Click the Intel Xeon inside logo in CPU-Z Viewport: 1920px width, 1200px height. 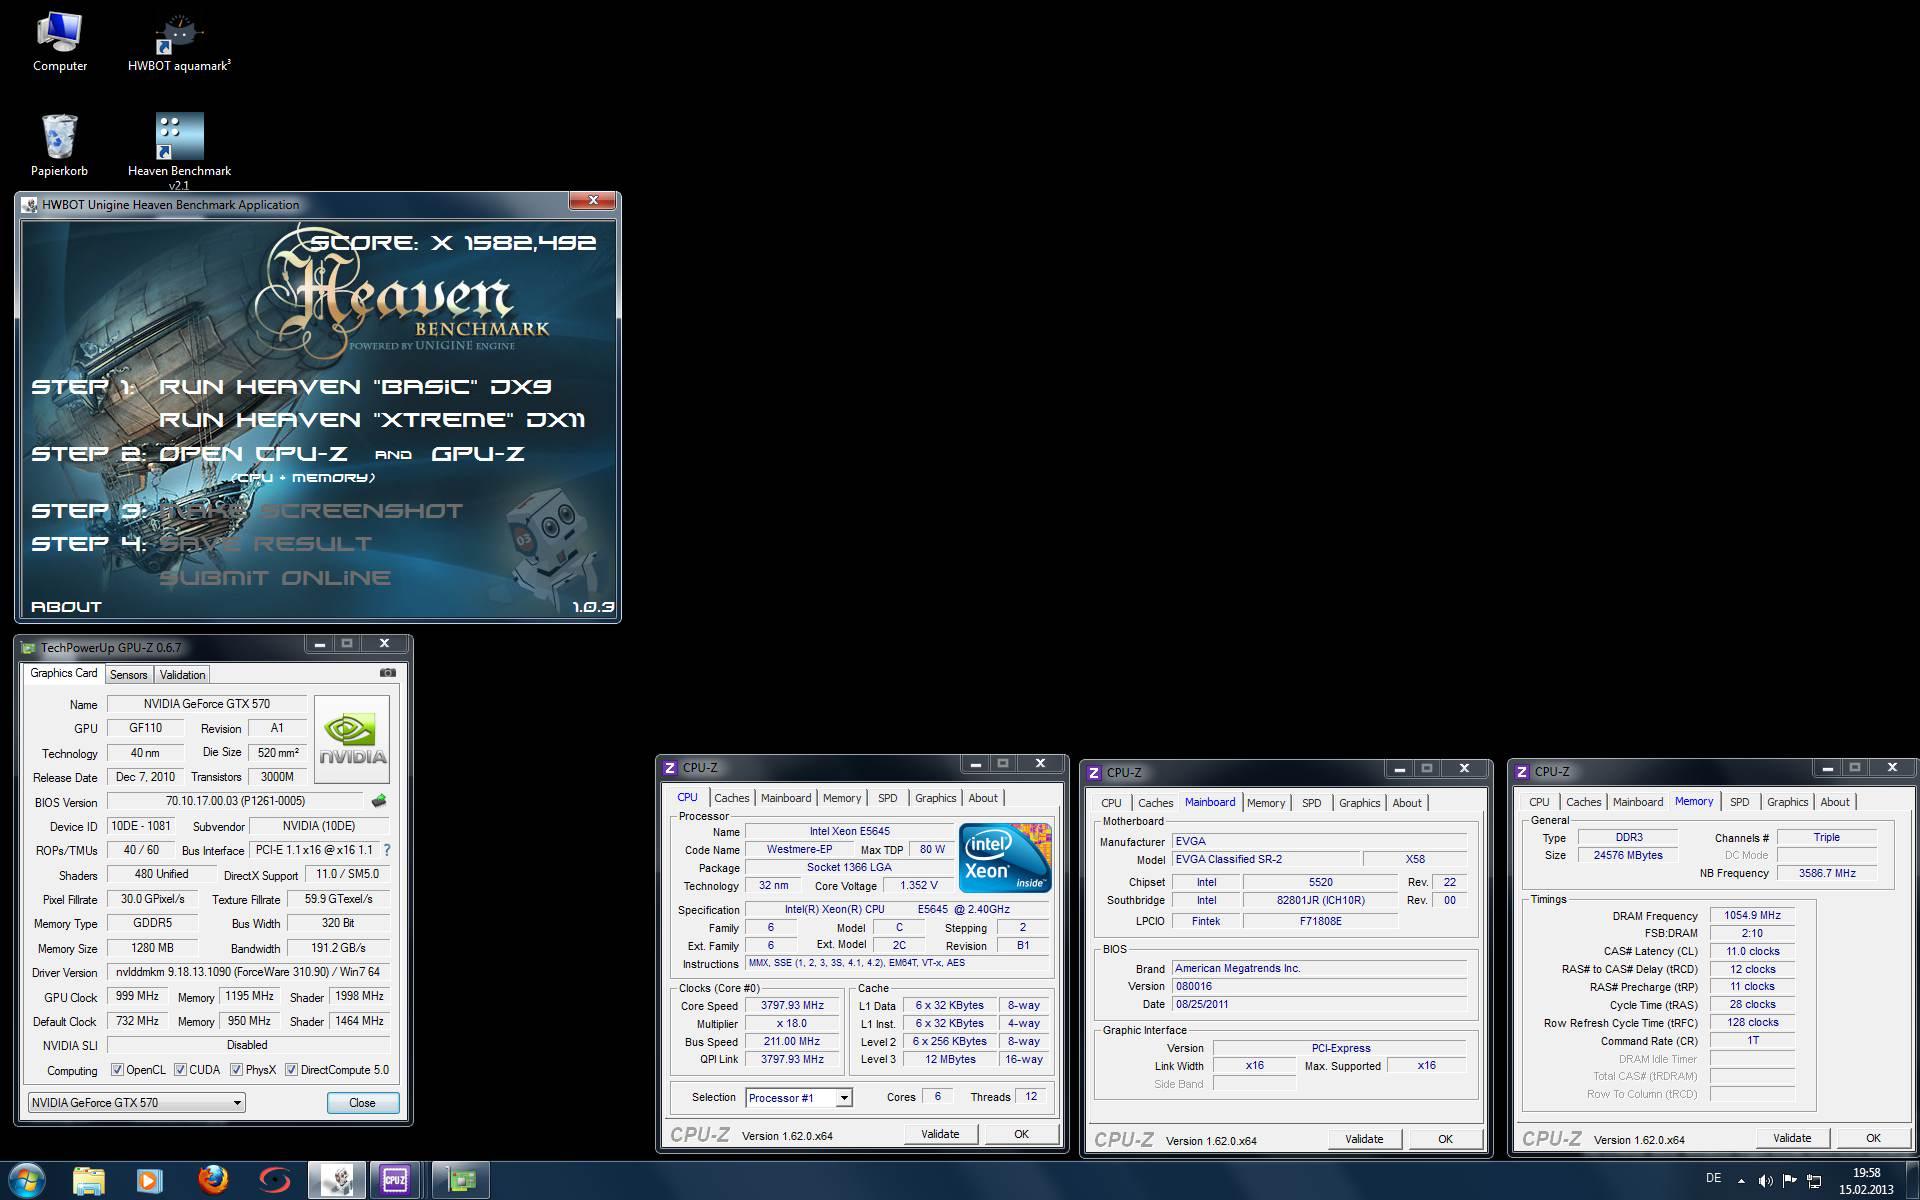tap(1005, 858)
